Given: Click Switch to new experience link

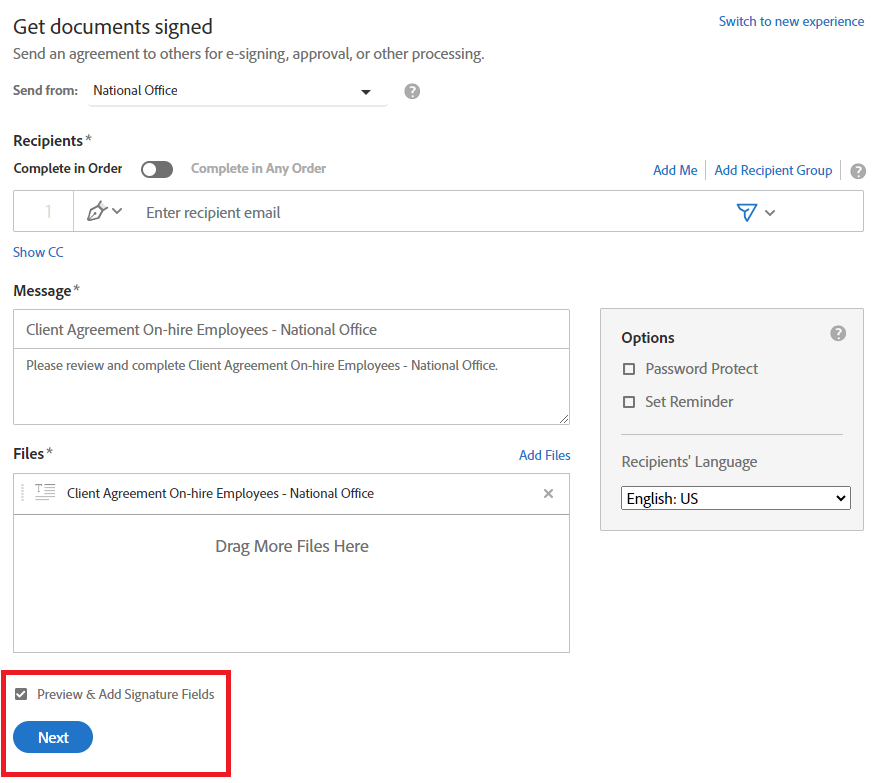Looking at the screenshot, I should (791, 21).
